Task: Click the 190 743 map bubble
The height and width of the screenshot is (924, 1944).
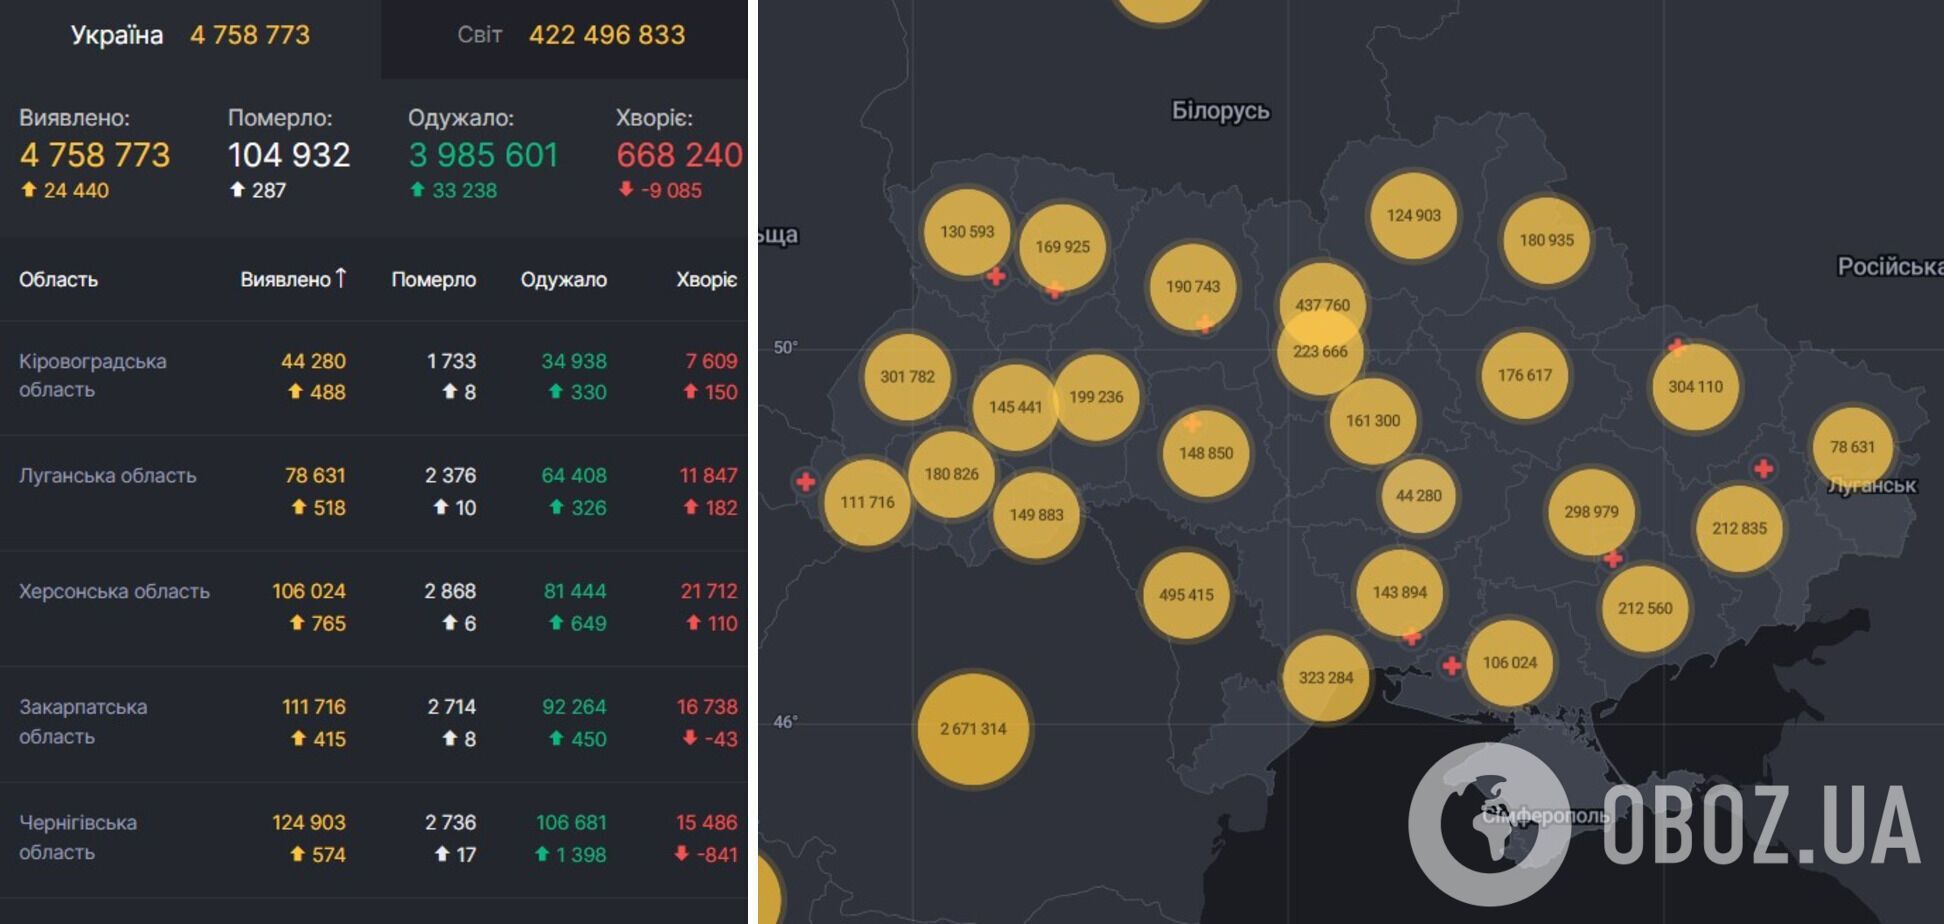Action: (x=1193, y=287)
